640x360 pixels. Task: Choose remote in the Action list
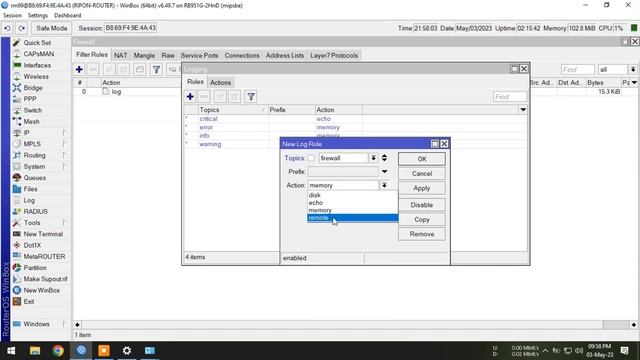tap(352, 218)
